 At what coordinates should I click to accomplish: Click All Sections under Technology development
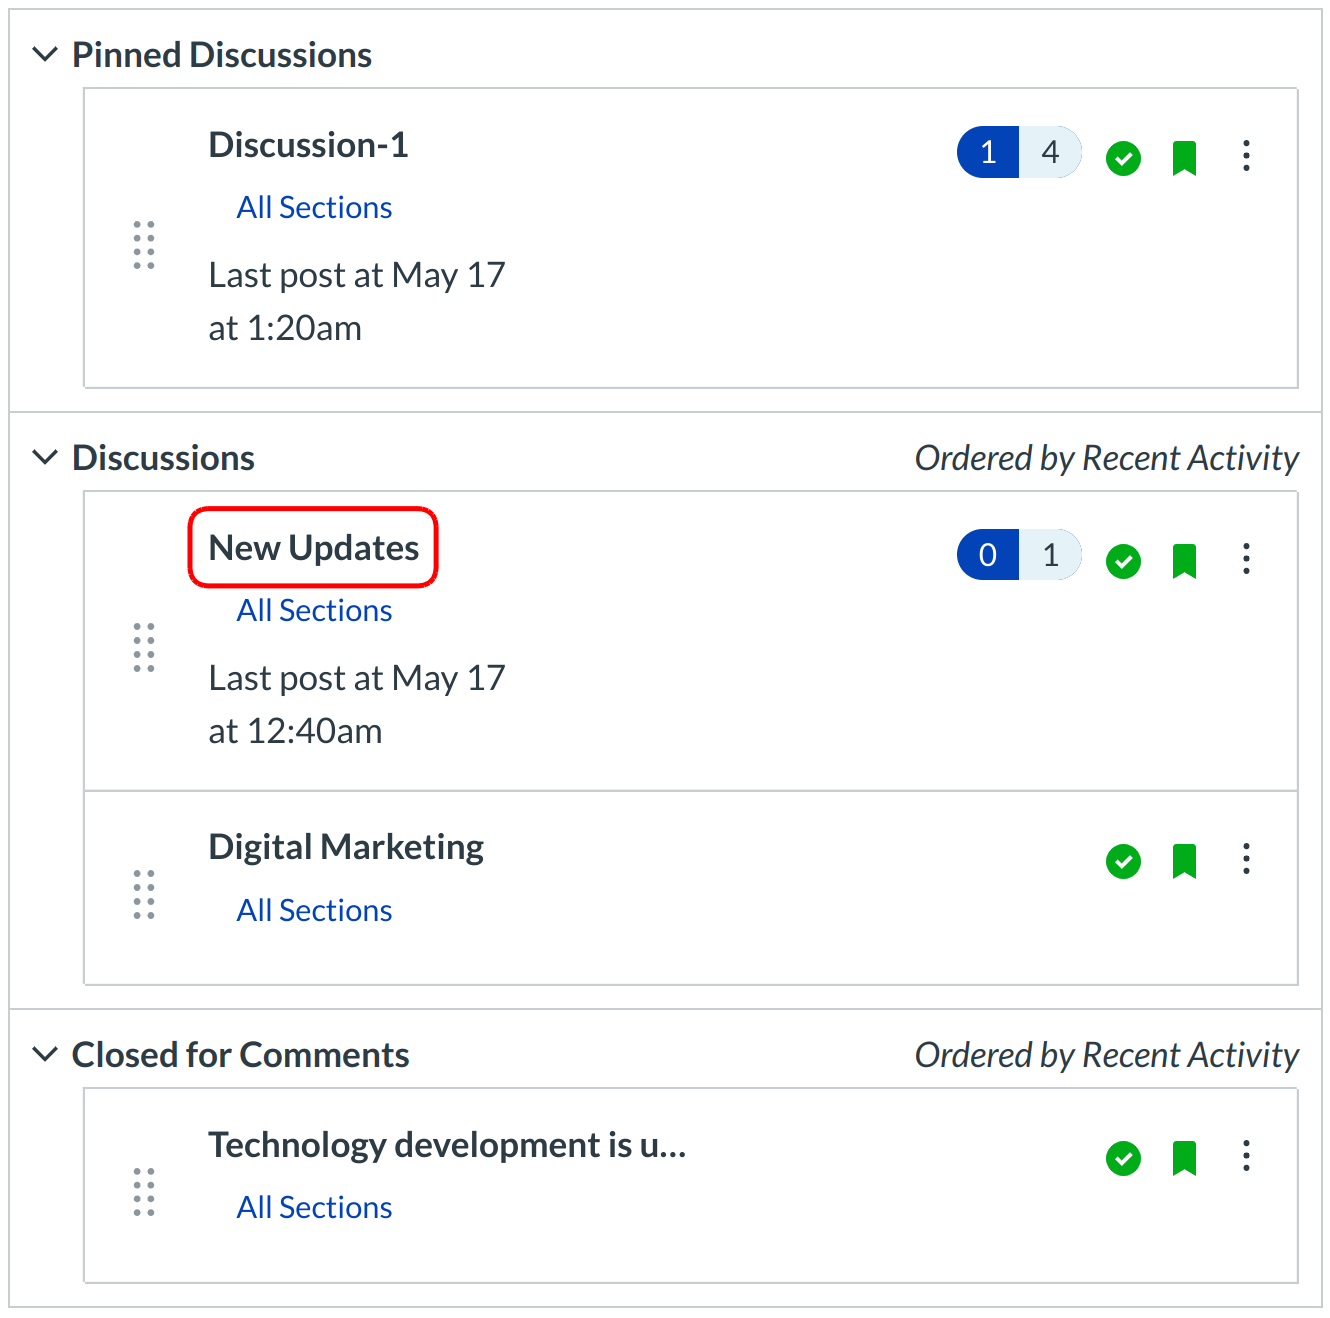coord(314,1207)
